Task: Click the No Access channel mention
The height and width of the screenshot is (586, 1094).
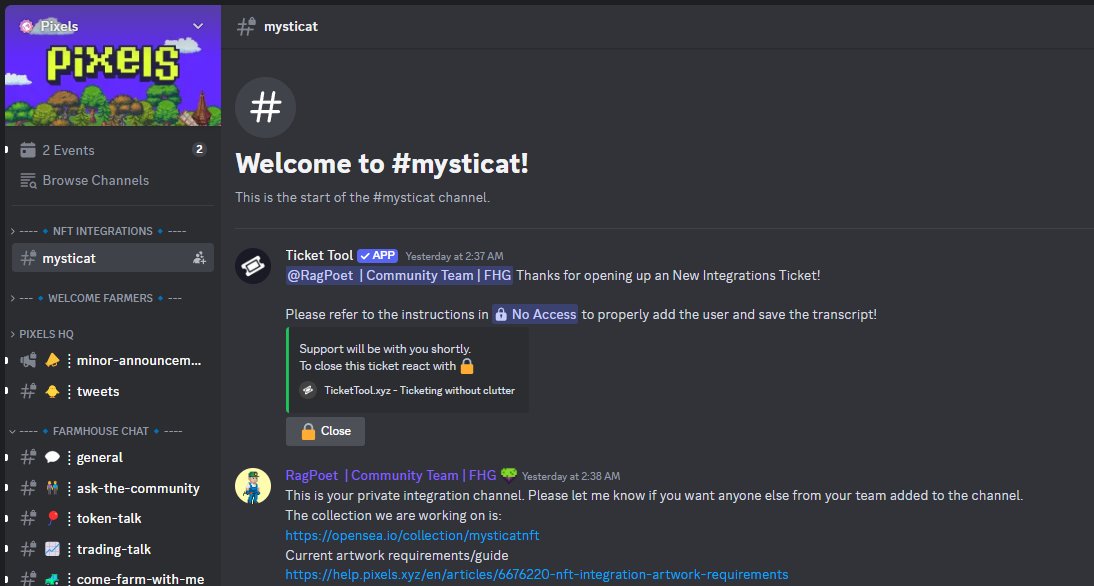Action: pos(535,315)
